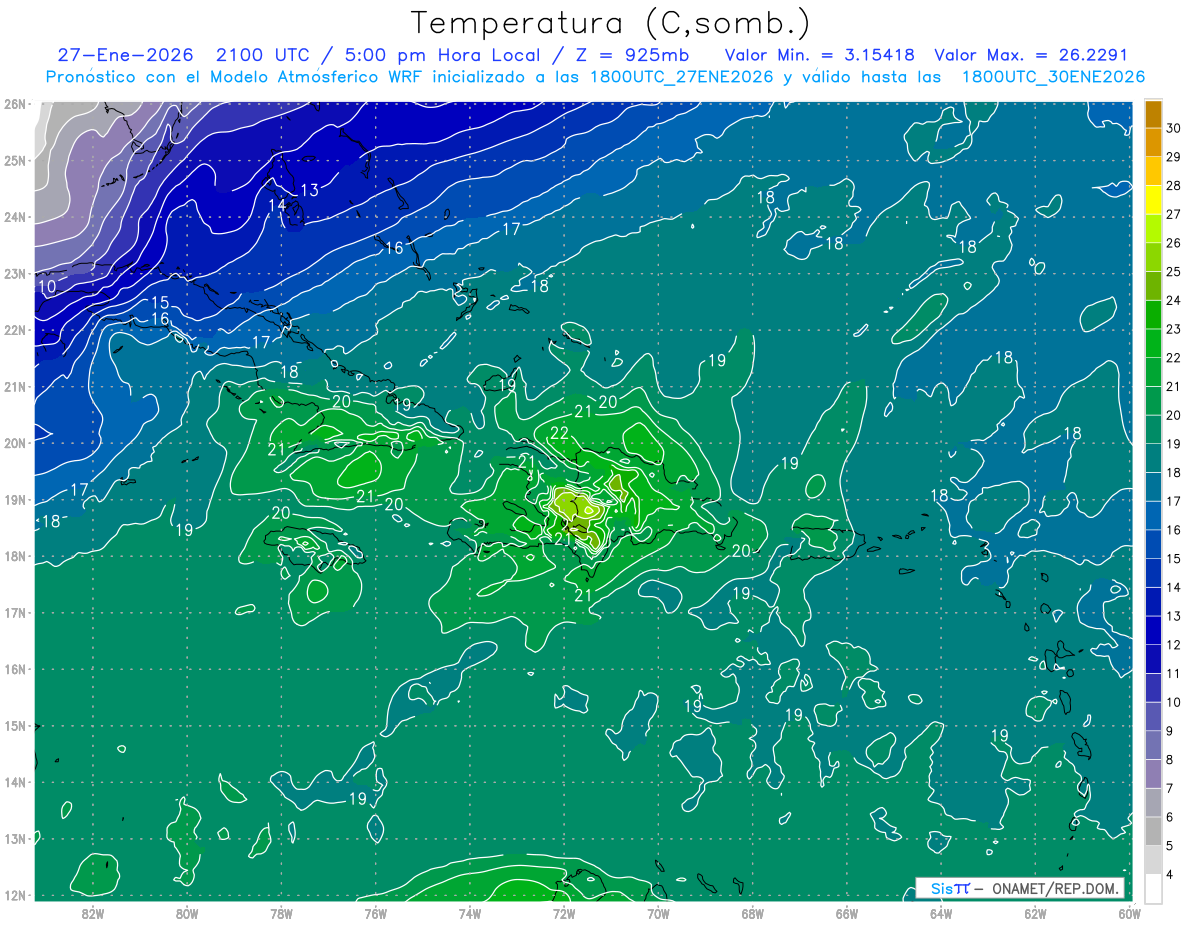The width and height of the screenshot is (1200, 927).
Task: Click the "17N" latitude axis label
Action: click(x=14, y=612)
